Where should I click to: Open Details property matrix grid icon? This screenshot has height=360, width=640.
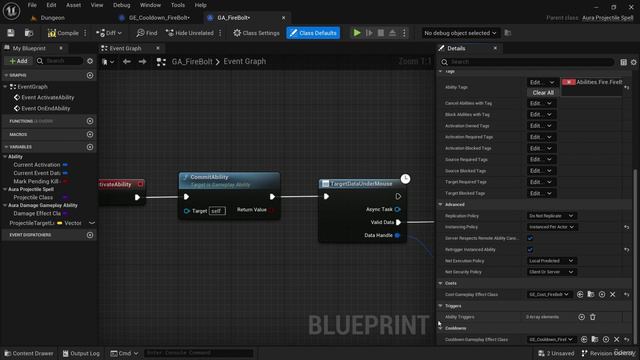623,62
